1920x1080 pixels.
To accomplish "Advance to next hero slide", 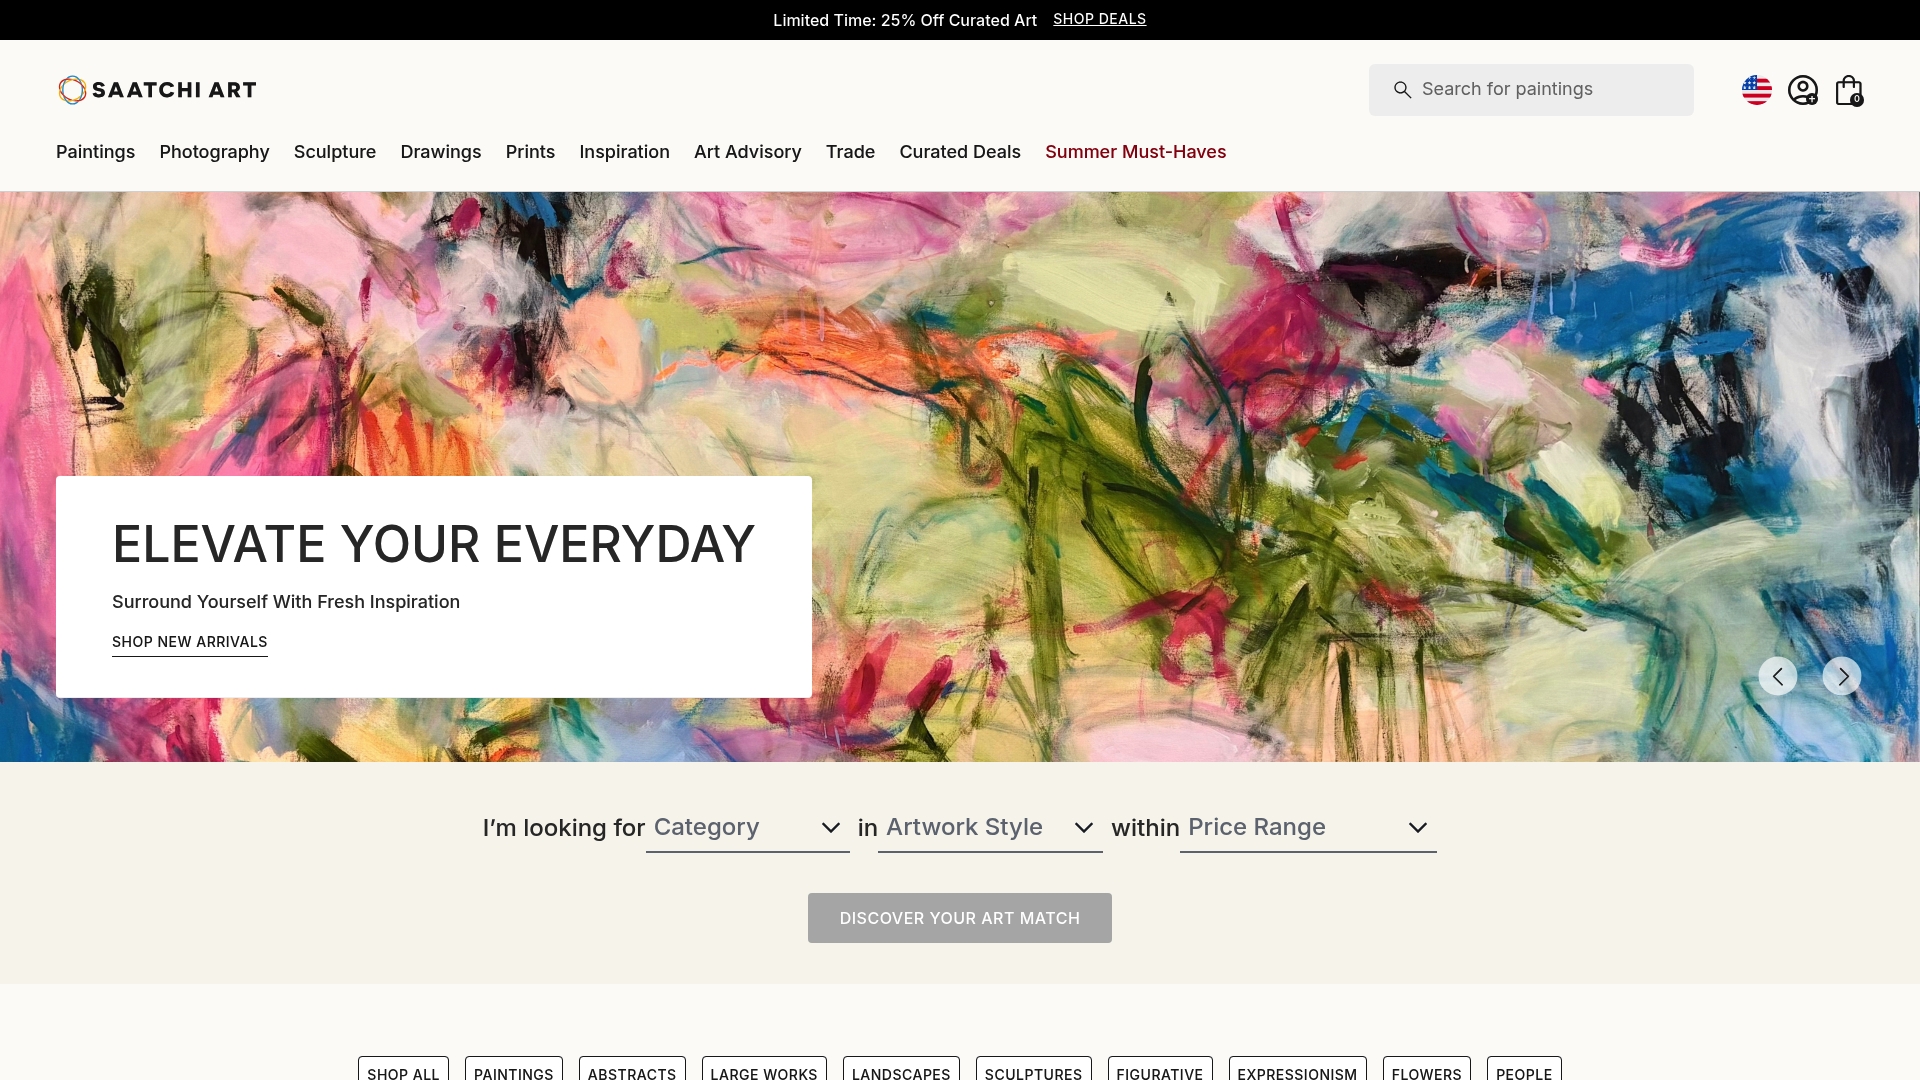I will (x=1842, y=676).
